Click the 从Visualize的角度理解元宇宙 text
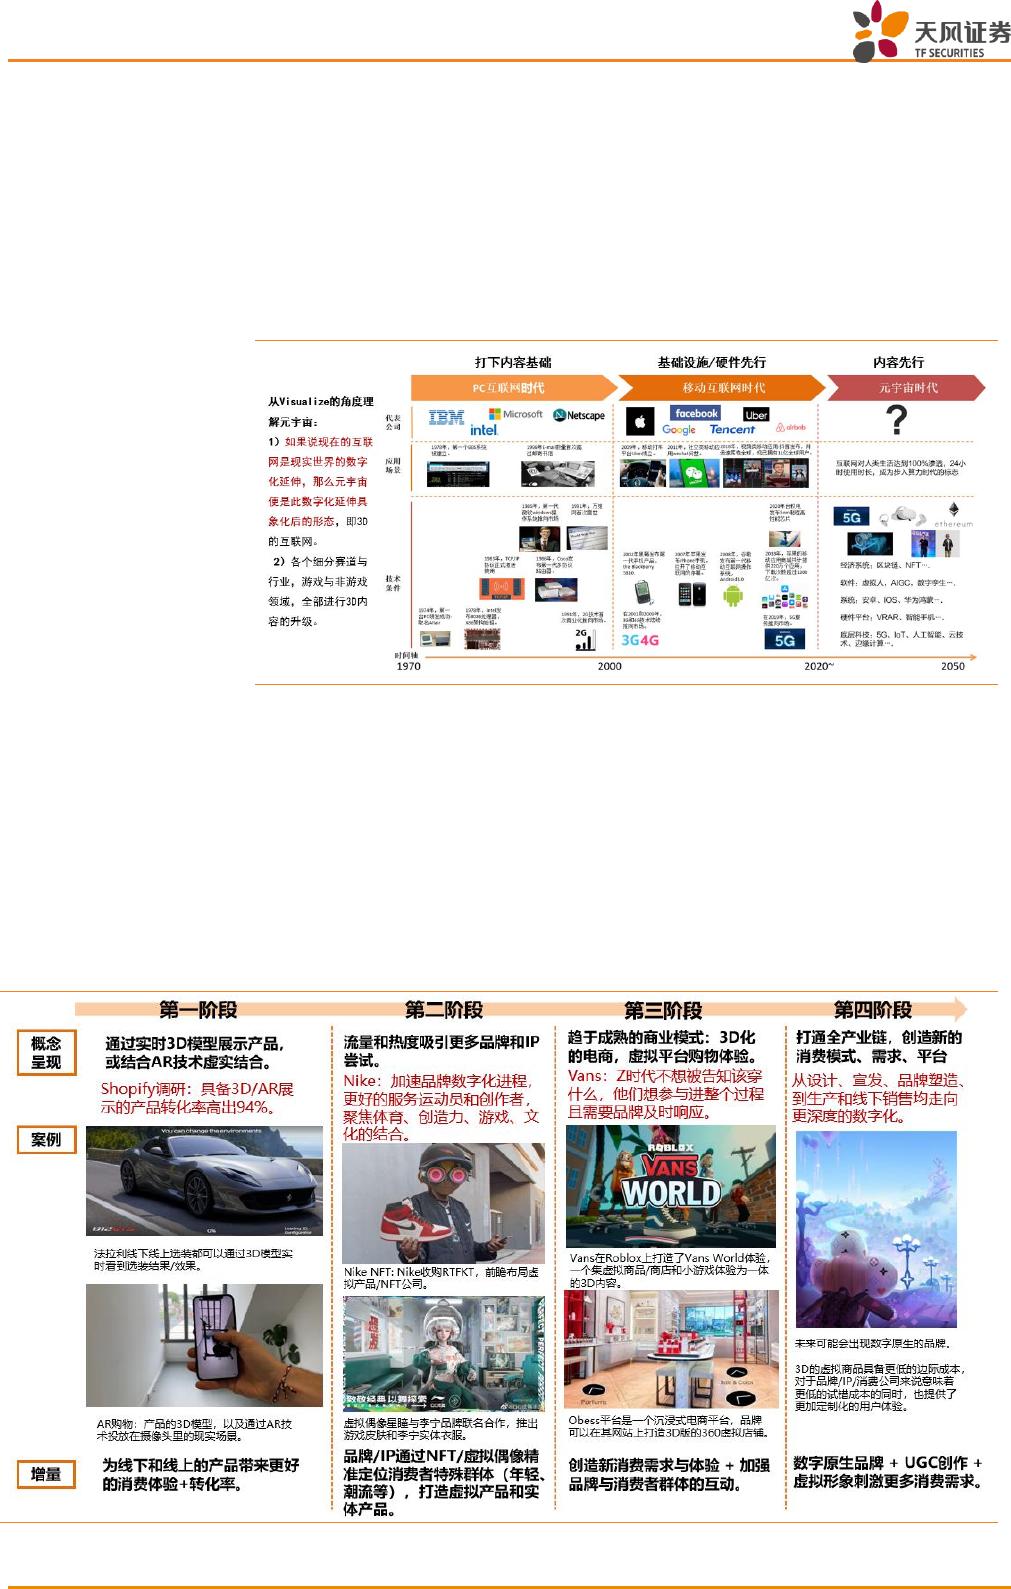1011x1589 pixels. coord(320,411)
